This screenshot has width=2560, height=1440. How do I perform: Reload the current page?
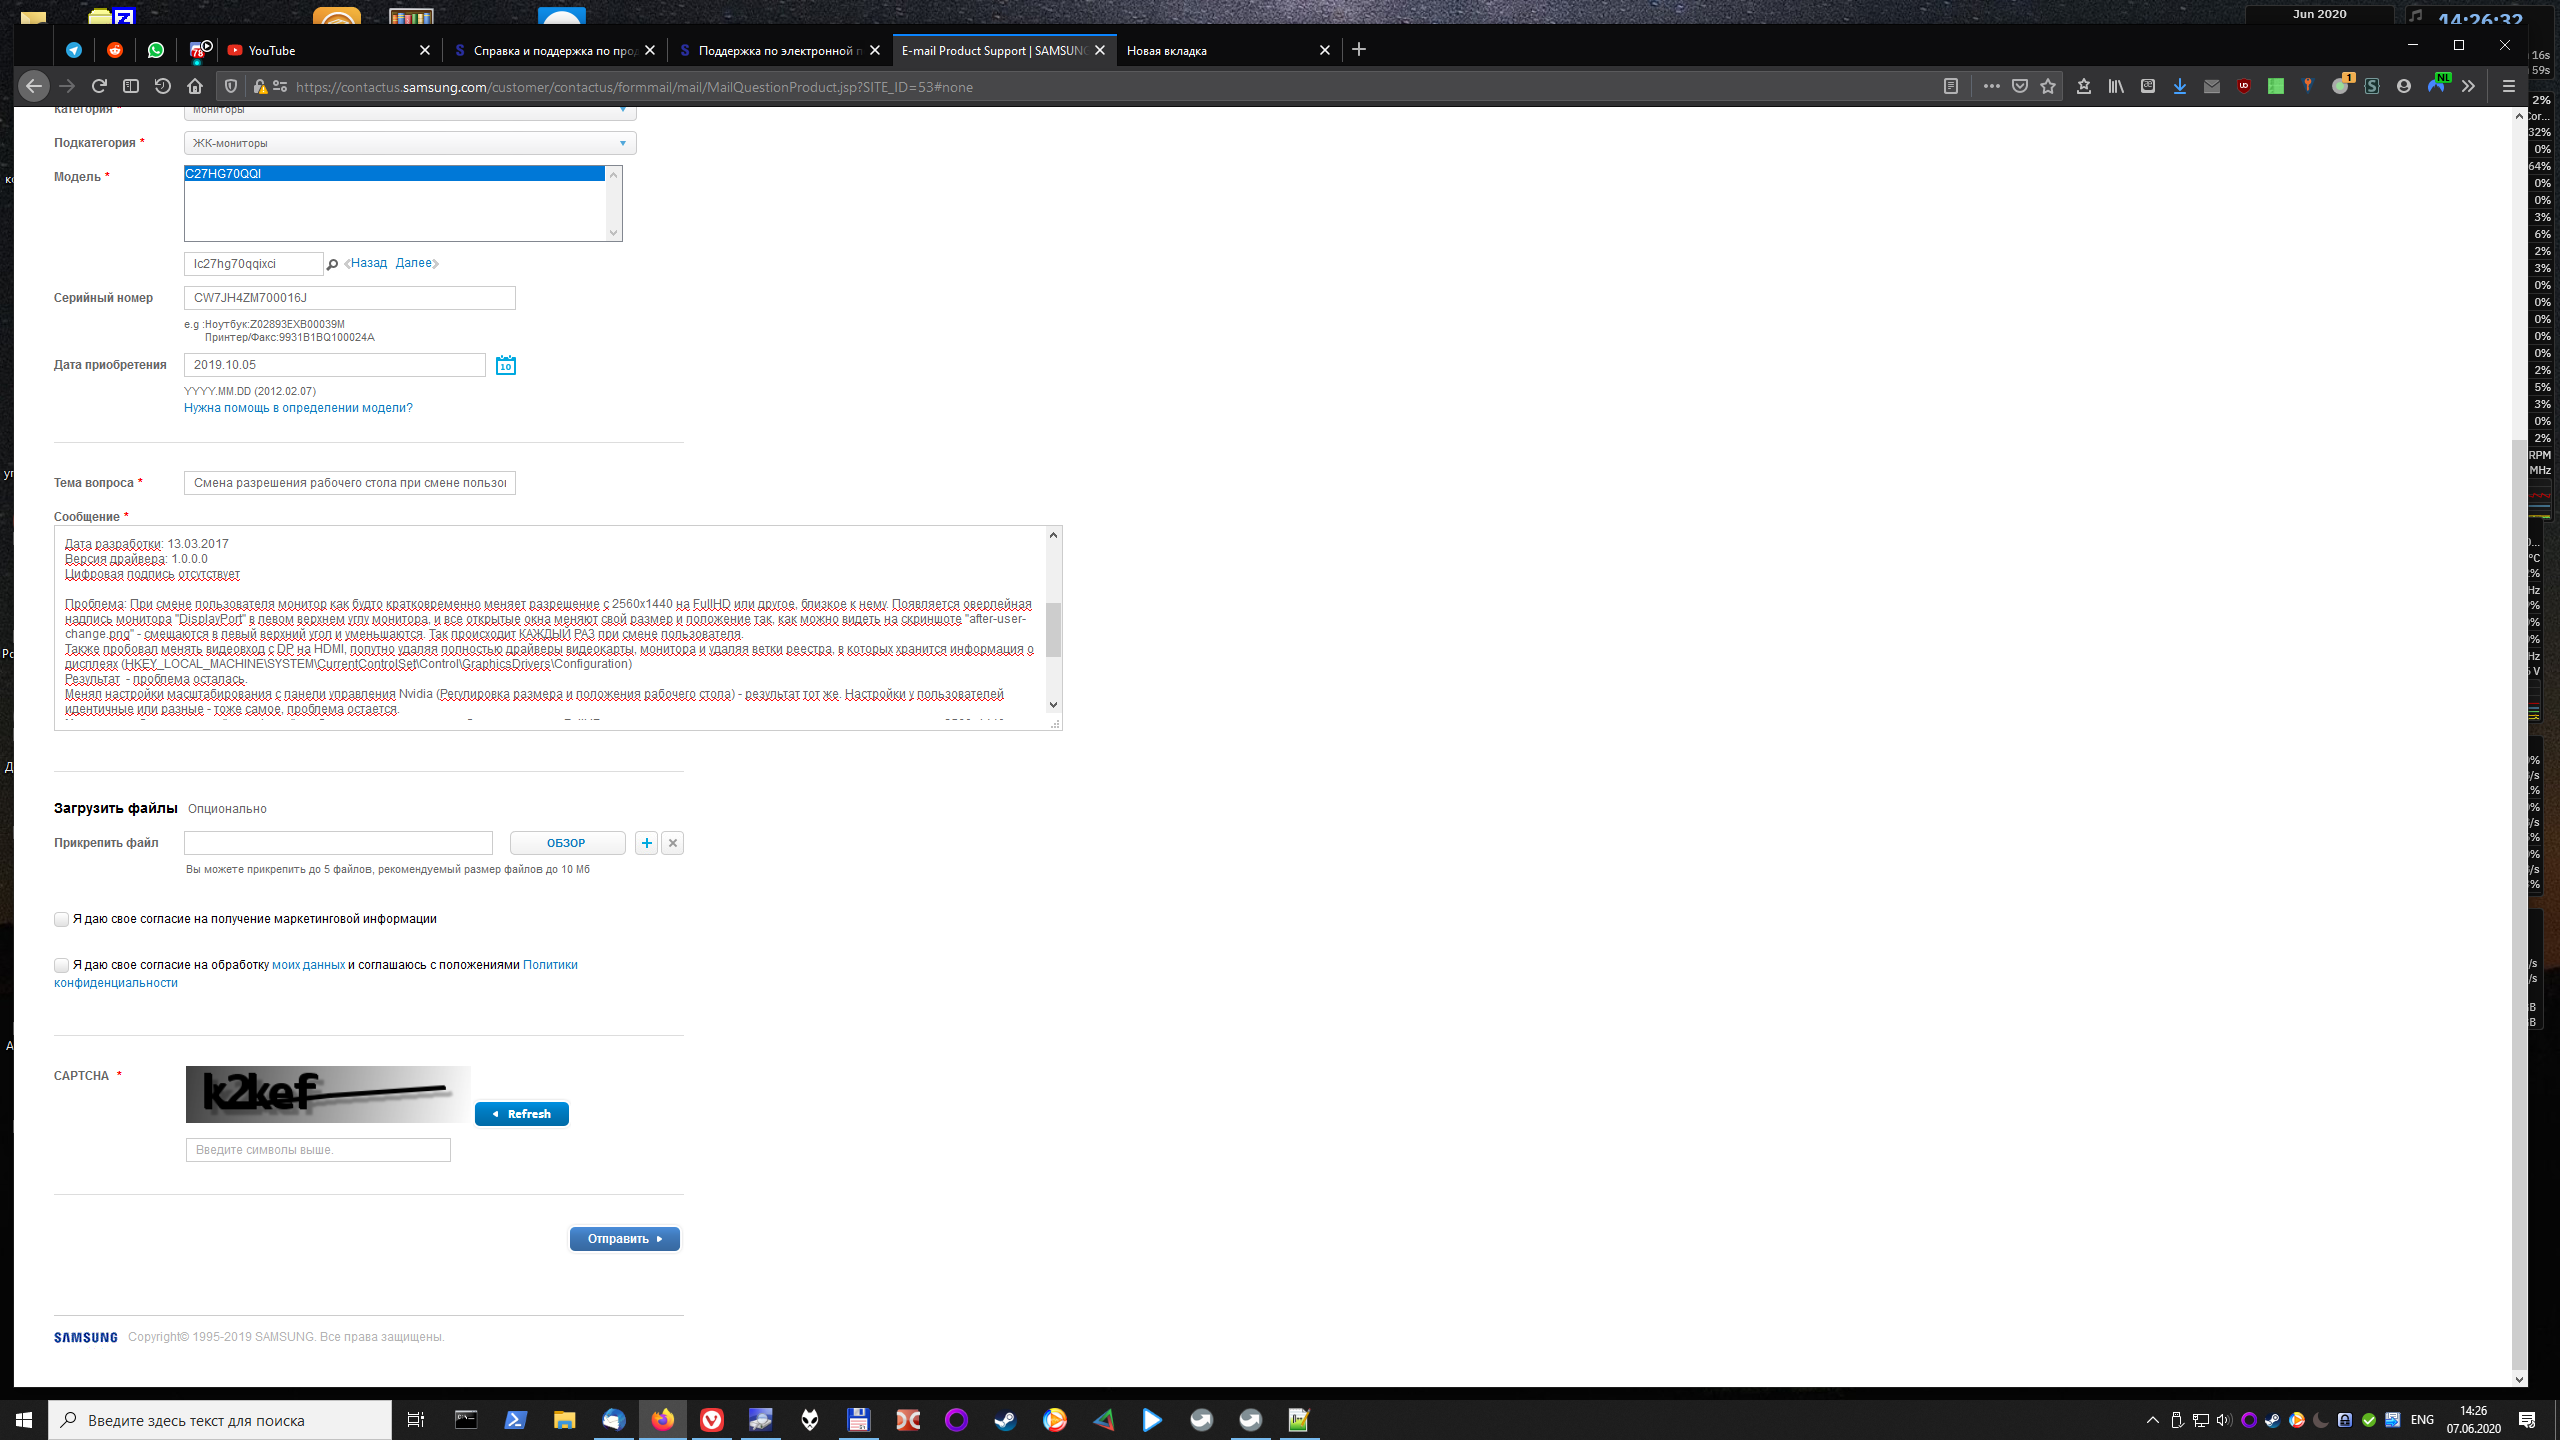click(99, 86)
